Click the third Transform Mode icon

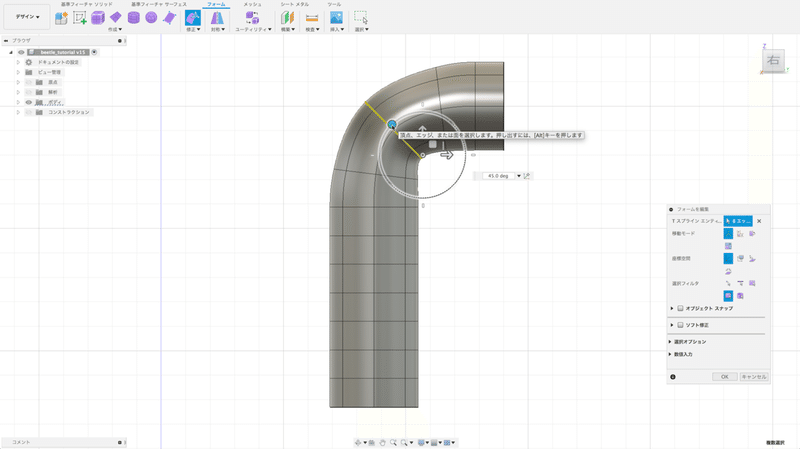[x=752, y=233]
